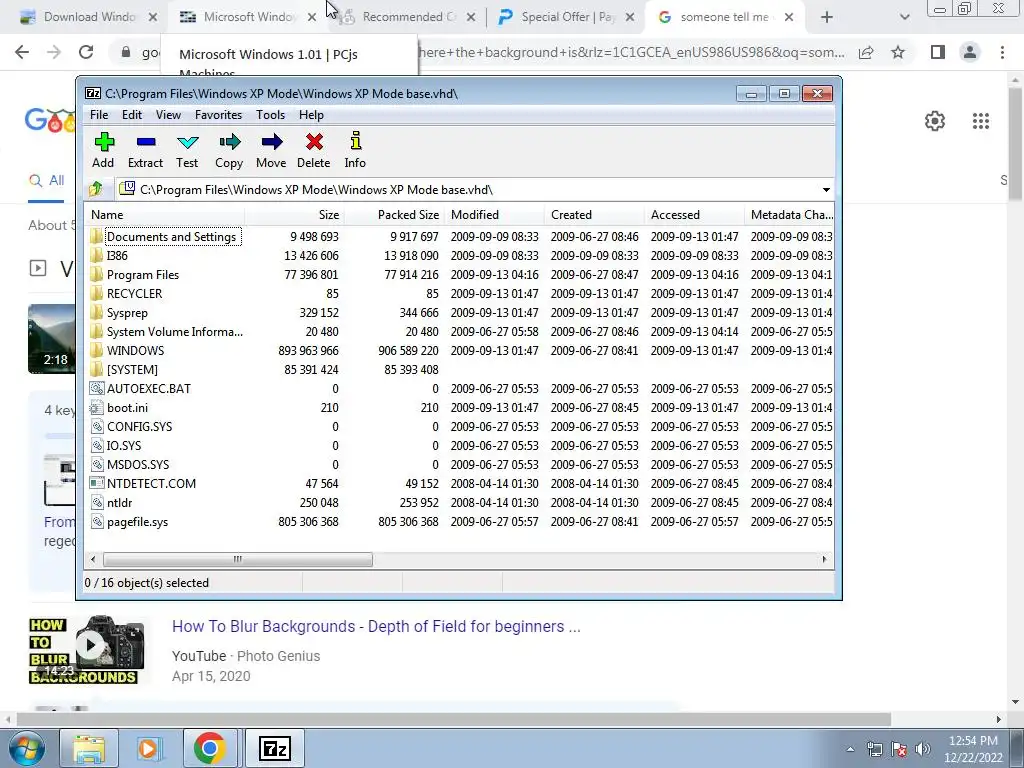Open How To Blur Backgrounds link

pyautogui.click(x=376, y=626)
